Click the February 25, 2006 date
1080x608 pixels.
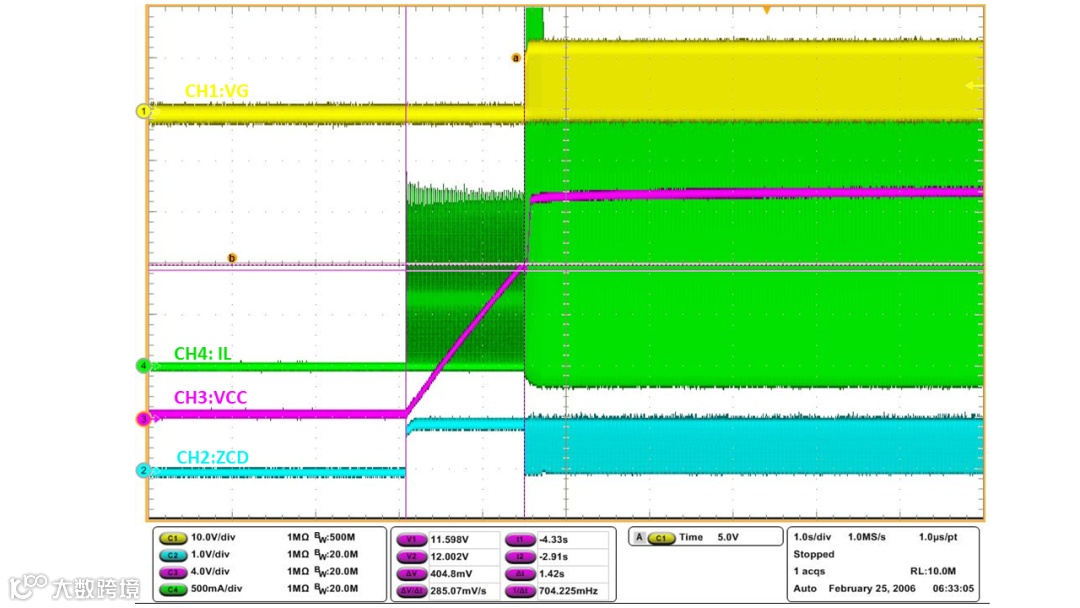[872, 589]
